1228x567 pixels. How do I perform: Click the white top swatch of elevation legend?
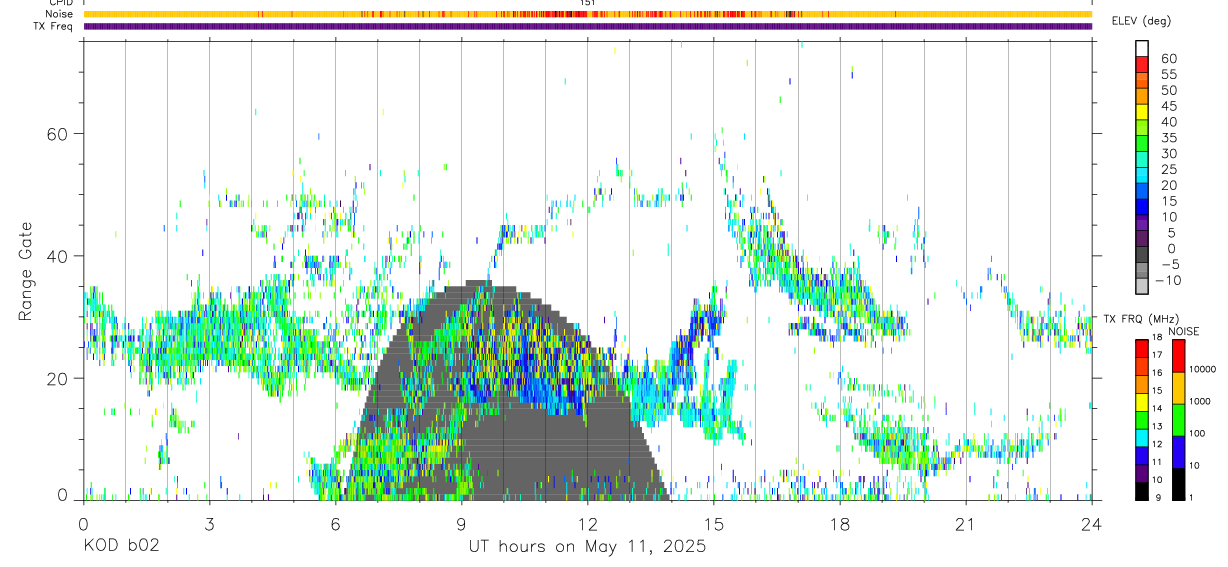click(x=1143, y=48)
